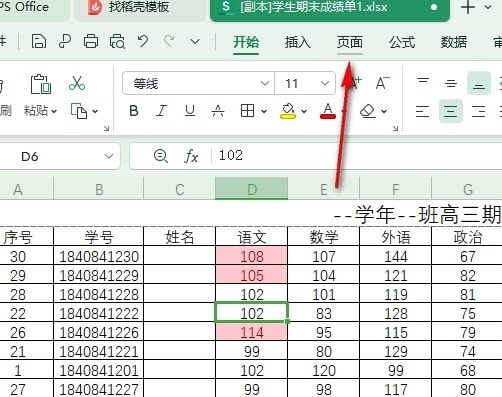Open new tab with plus button
Viewport: 502px width, 397px height.
[x=468, y=7]
